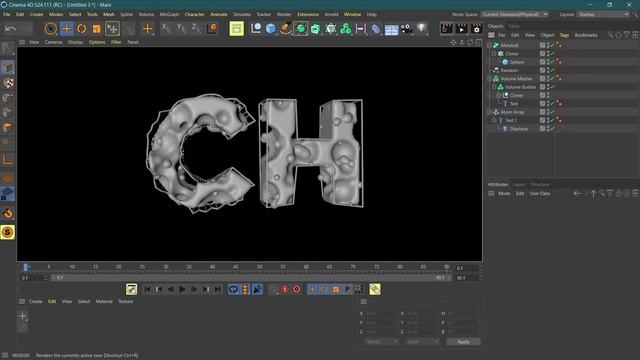Collapse the Metaball tree node

coord(490,45)
